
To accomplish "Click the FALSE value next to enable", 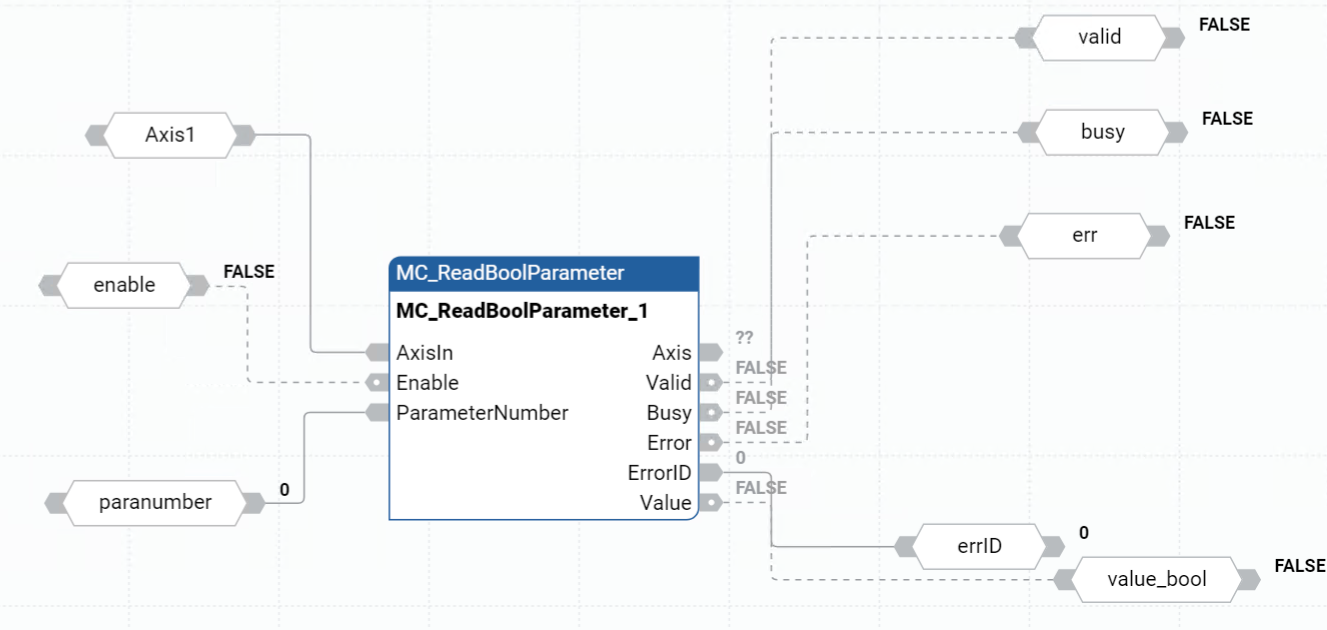I will 248,271.
